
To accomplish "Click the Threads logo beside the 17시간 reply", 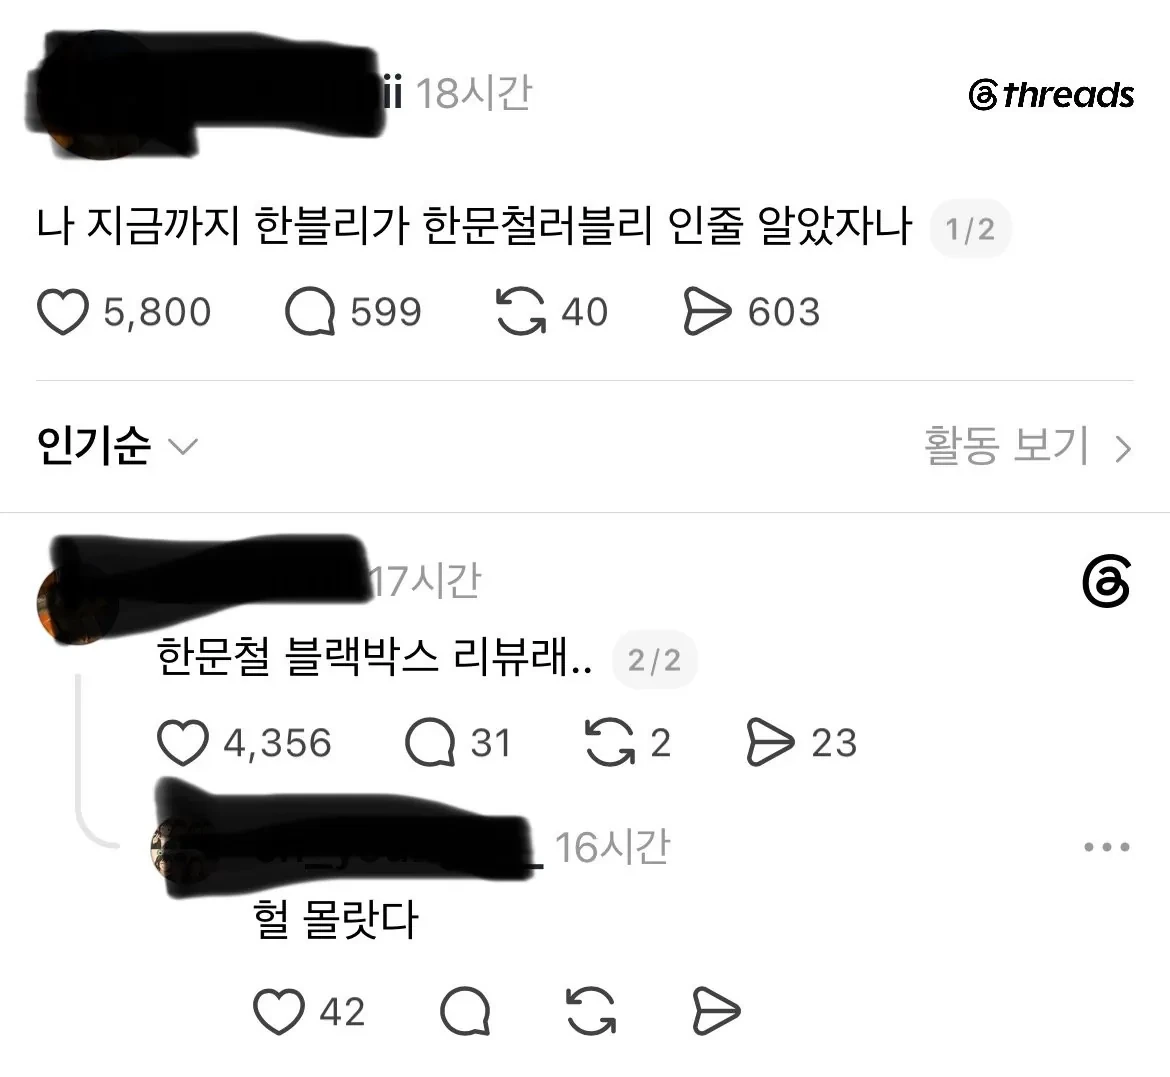I will [x=1107, y=581].
